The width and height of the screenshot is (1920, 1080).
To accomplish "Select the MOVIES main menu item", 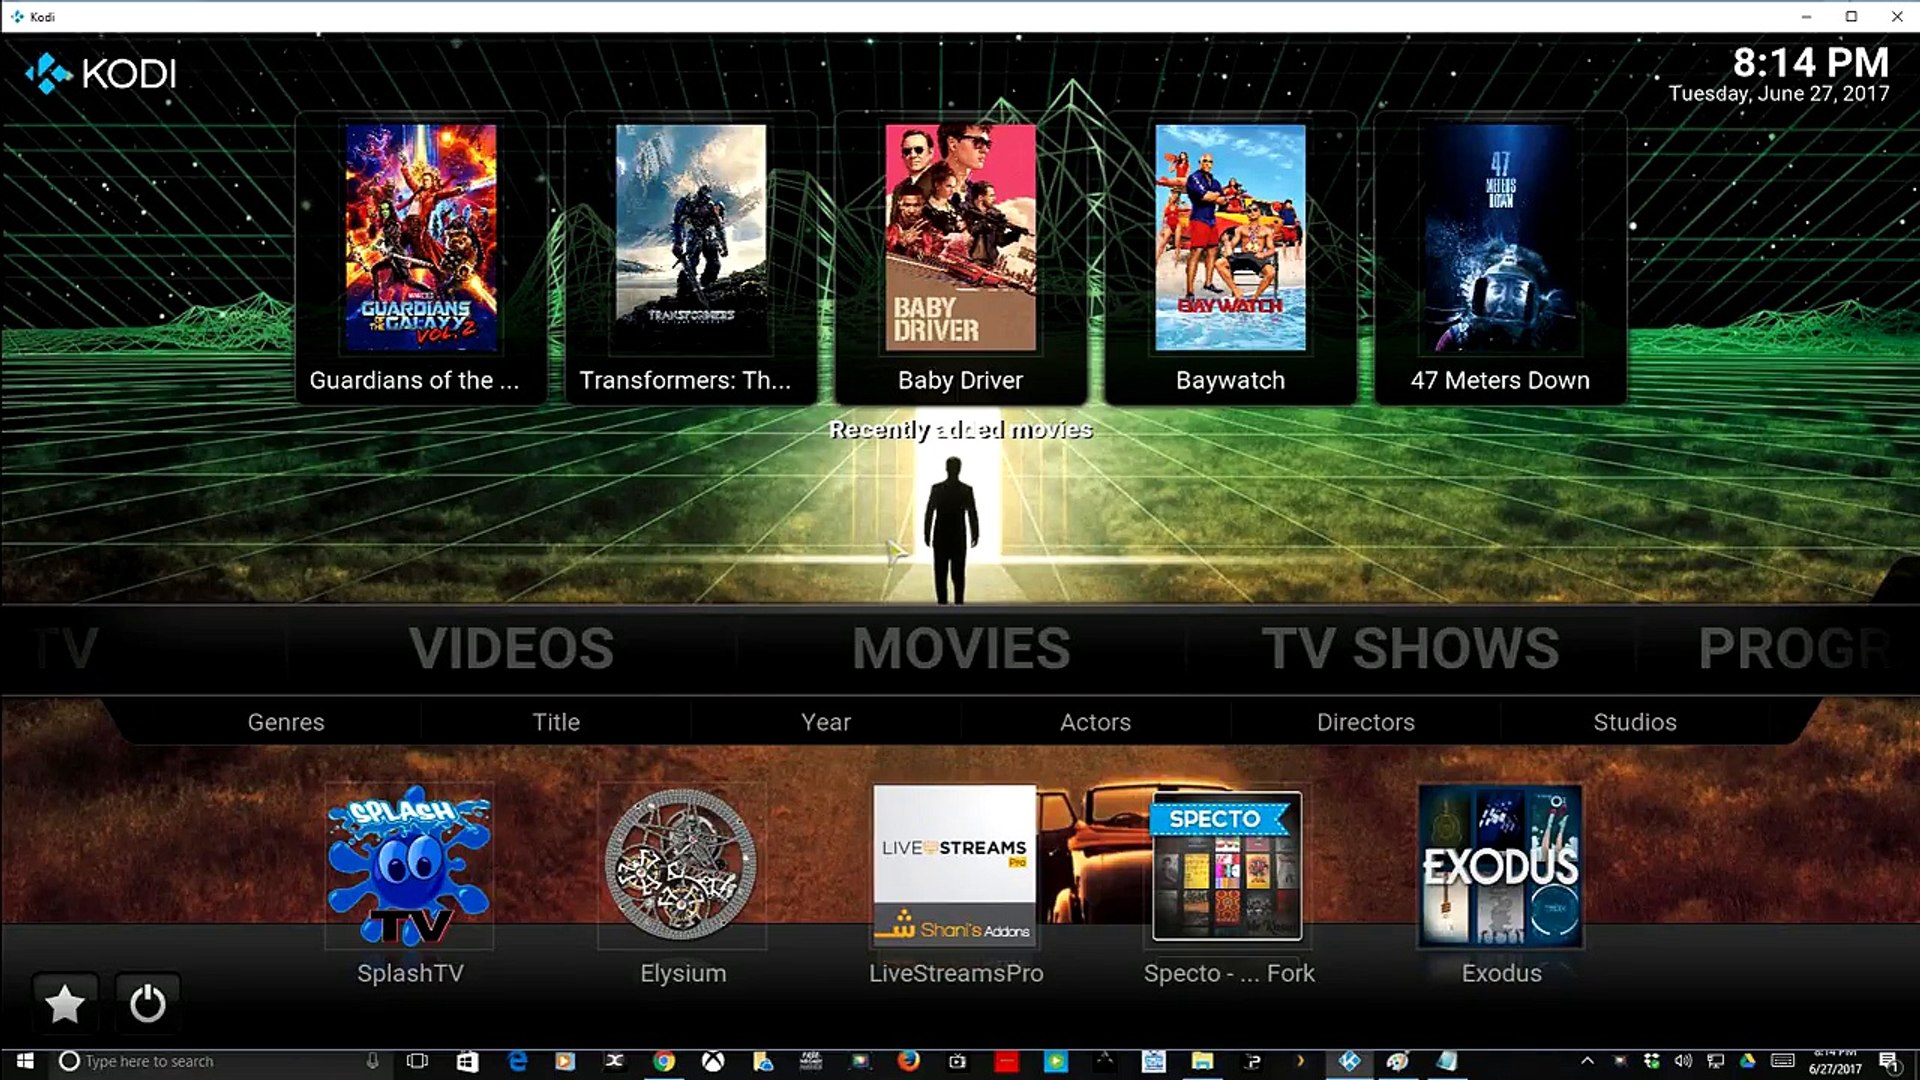I will [x=961, y=648].
